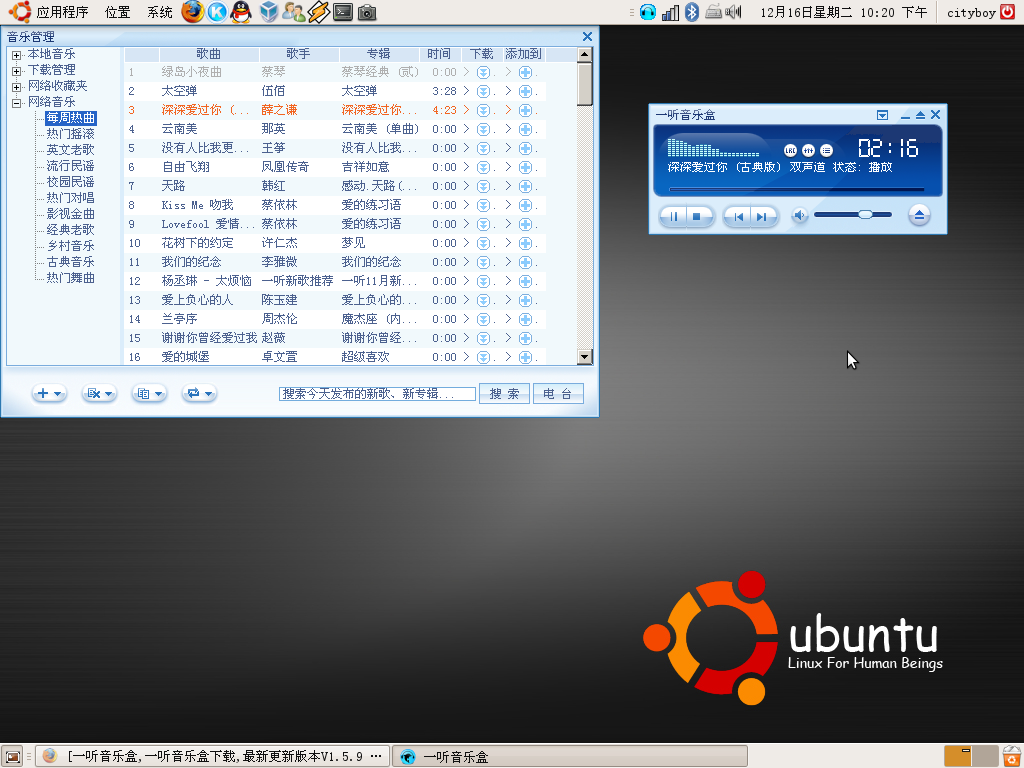The height and width of the screenshot is (768, 1024).
Task: Select 英文老歌 category
Action: pos(71,150)
